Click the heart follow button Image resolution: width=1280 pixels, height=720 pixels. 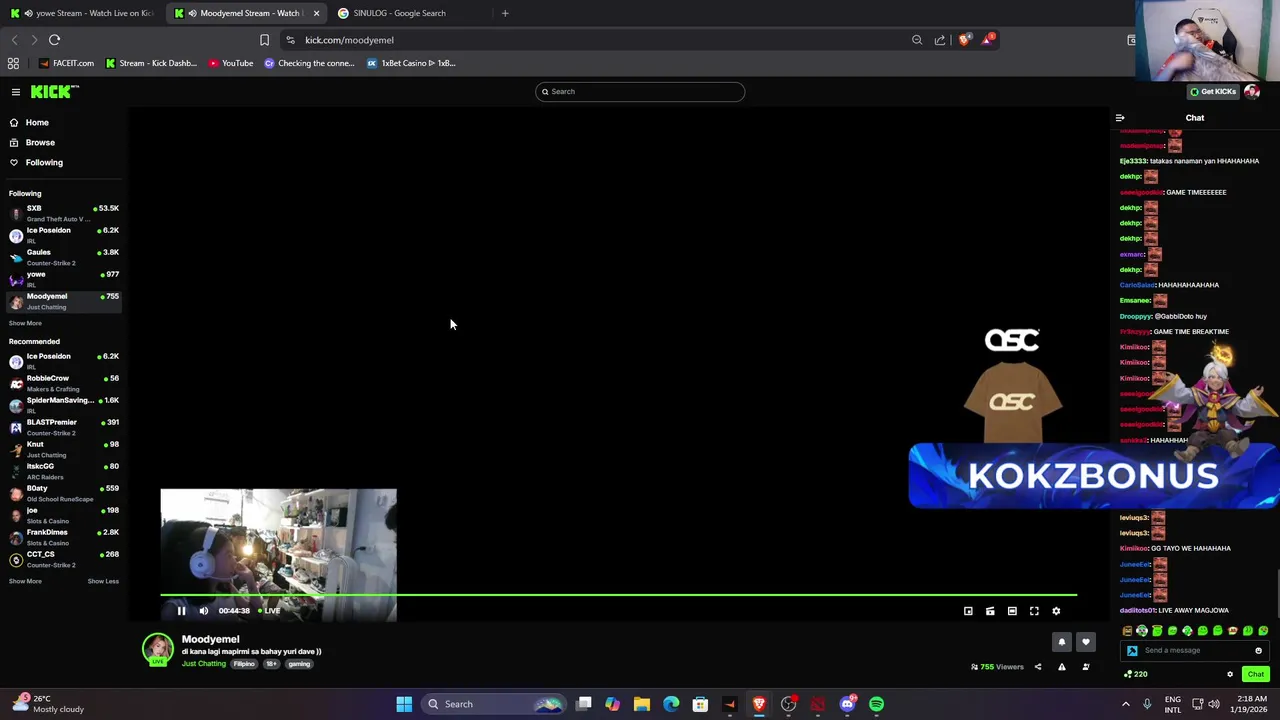click(1086, 642)
